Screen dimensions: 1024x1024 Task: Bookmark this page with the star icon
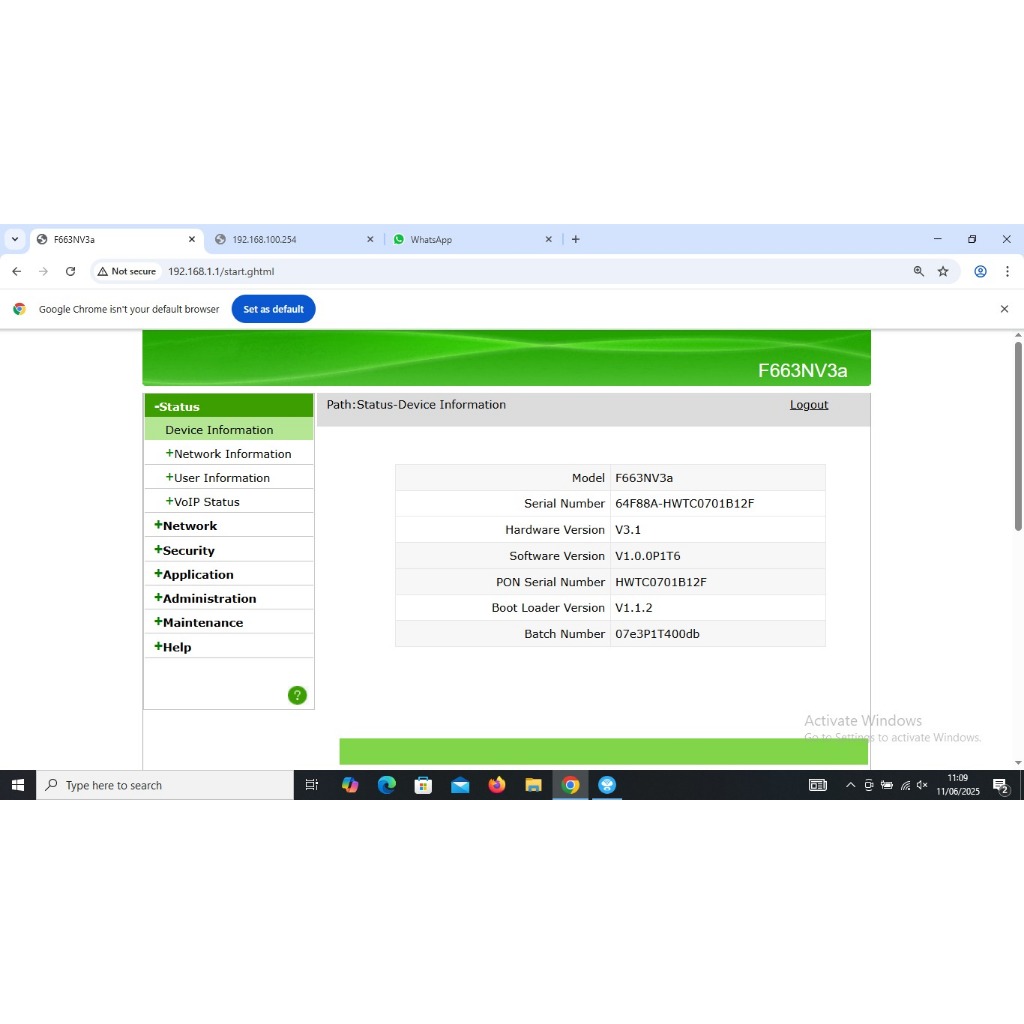(x=943, y=271)
